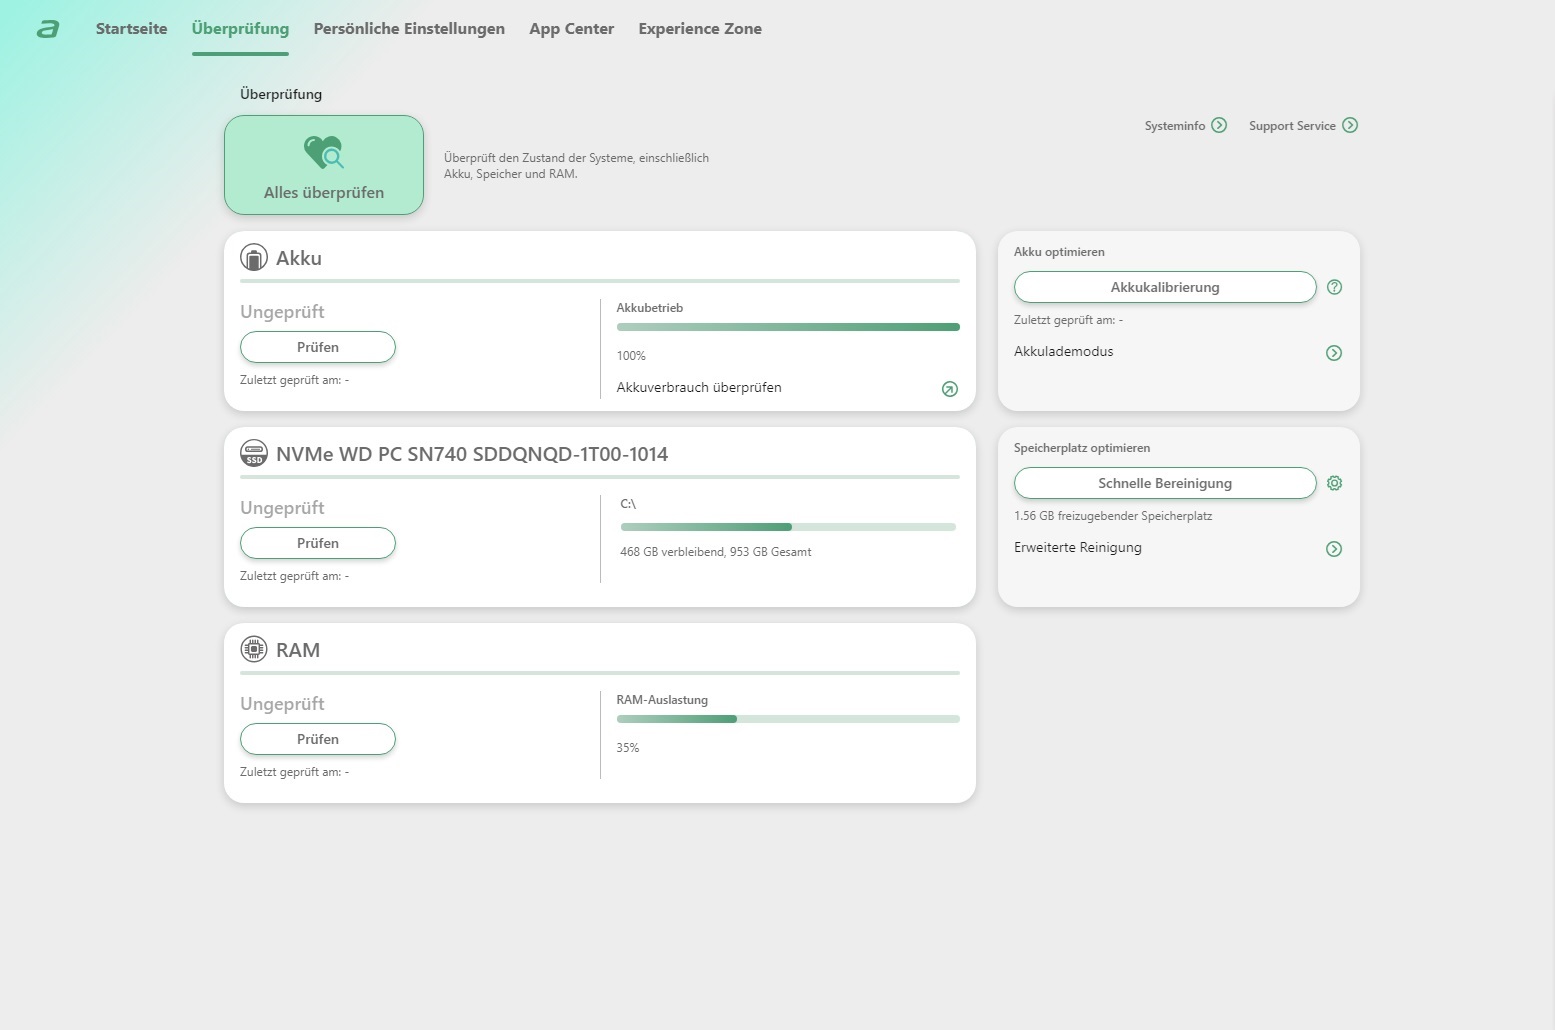
Task: Open the gear settings beside Schnelle Bereinigung
Action: click(x=1334, y=483)
